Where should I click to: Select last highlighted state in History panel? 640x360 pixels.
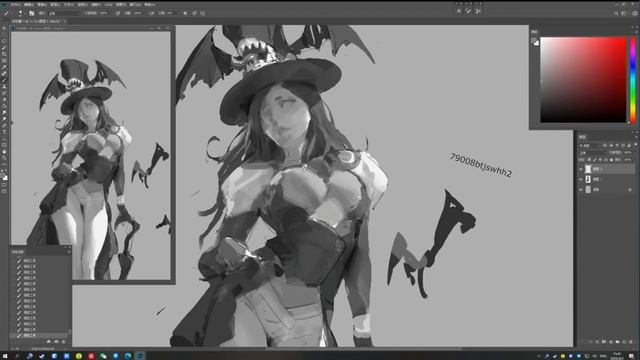(x=39, y=335)
